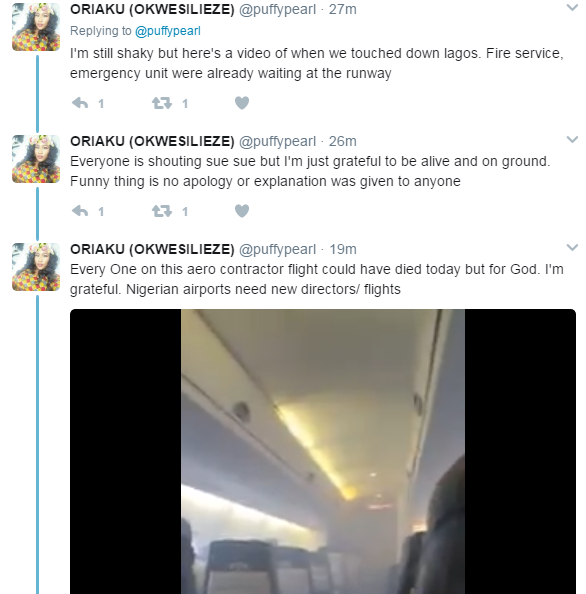Image resolution: width=586 pixels, height=594 pixels.
Task: Reply to the 27m tweet about touching down Lagos
Action: [80, 103]
